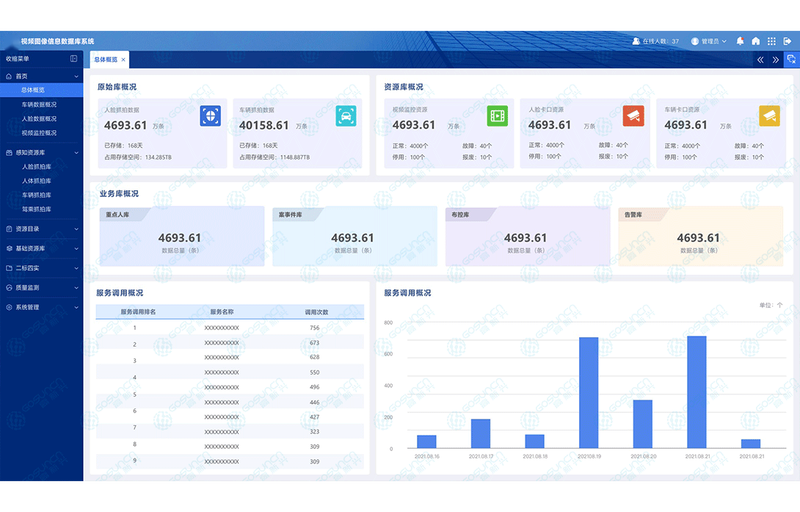Click the 占用存储空间: 134.285TB text
The image size is (800, 512).
pyautogui.click(x=138, y=158)
